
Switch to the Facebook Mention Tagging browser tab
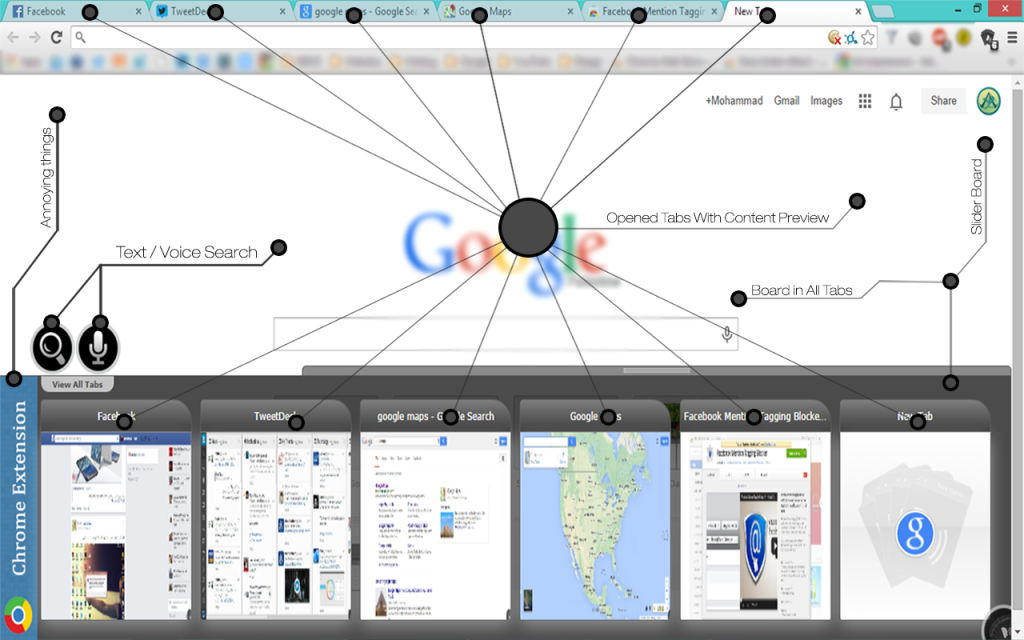pos(653,11)
